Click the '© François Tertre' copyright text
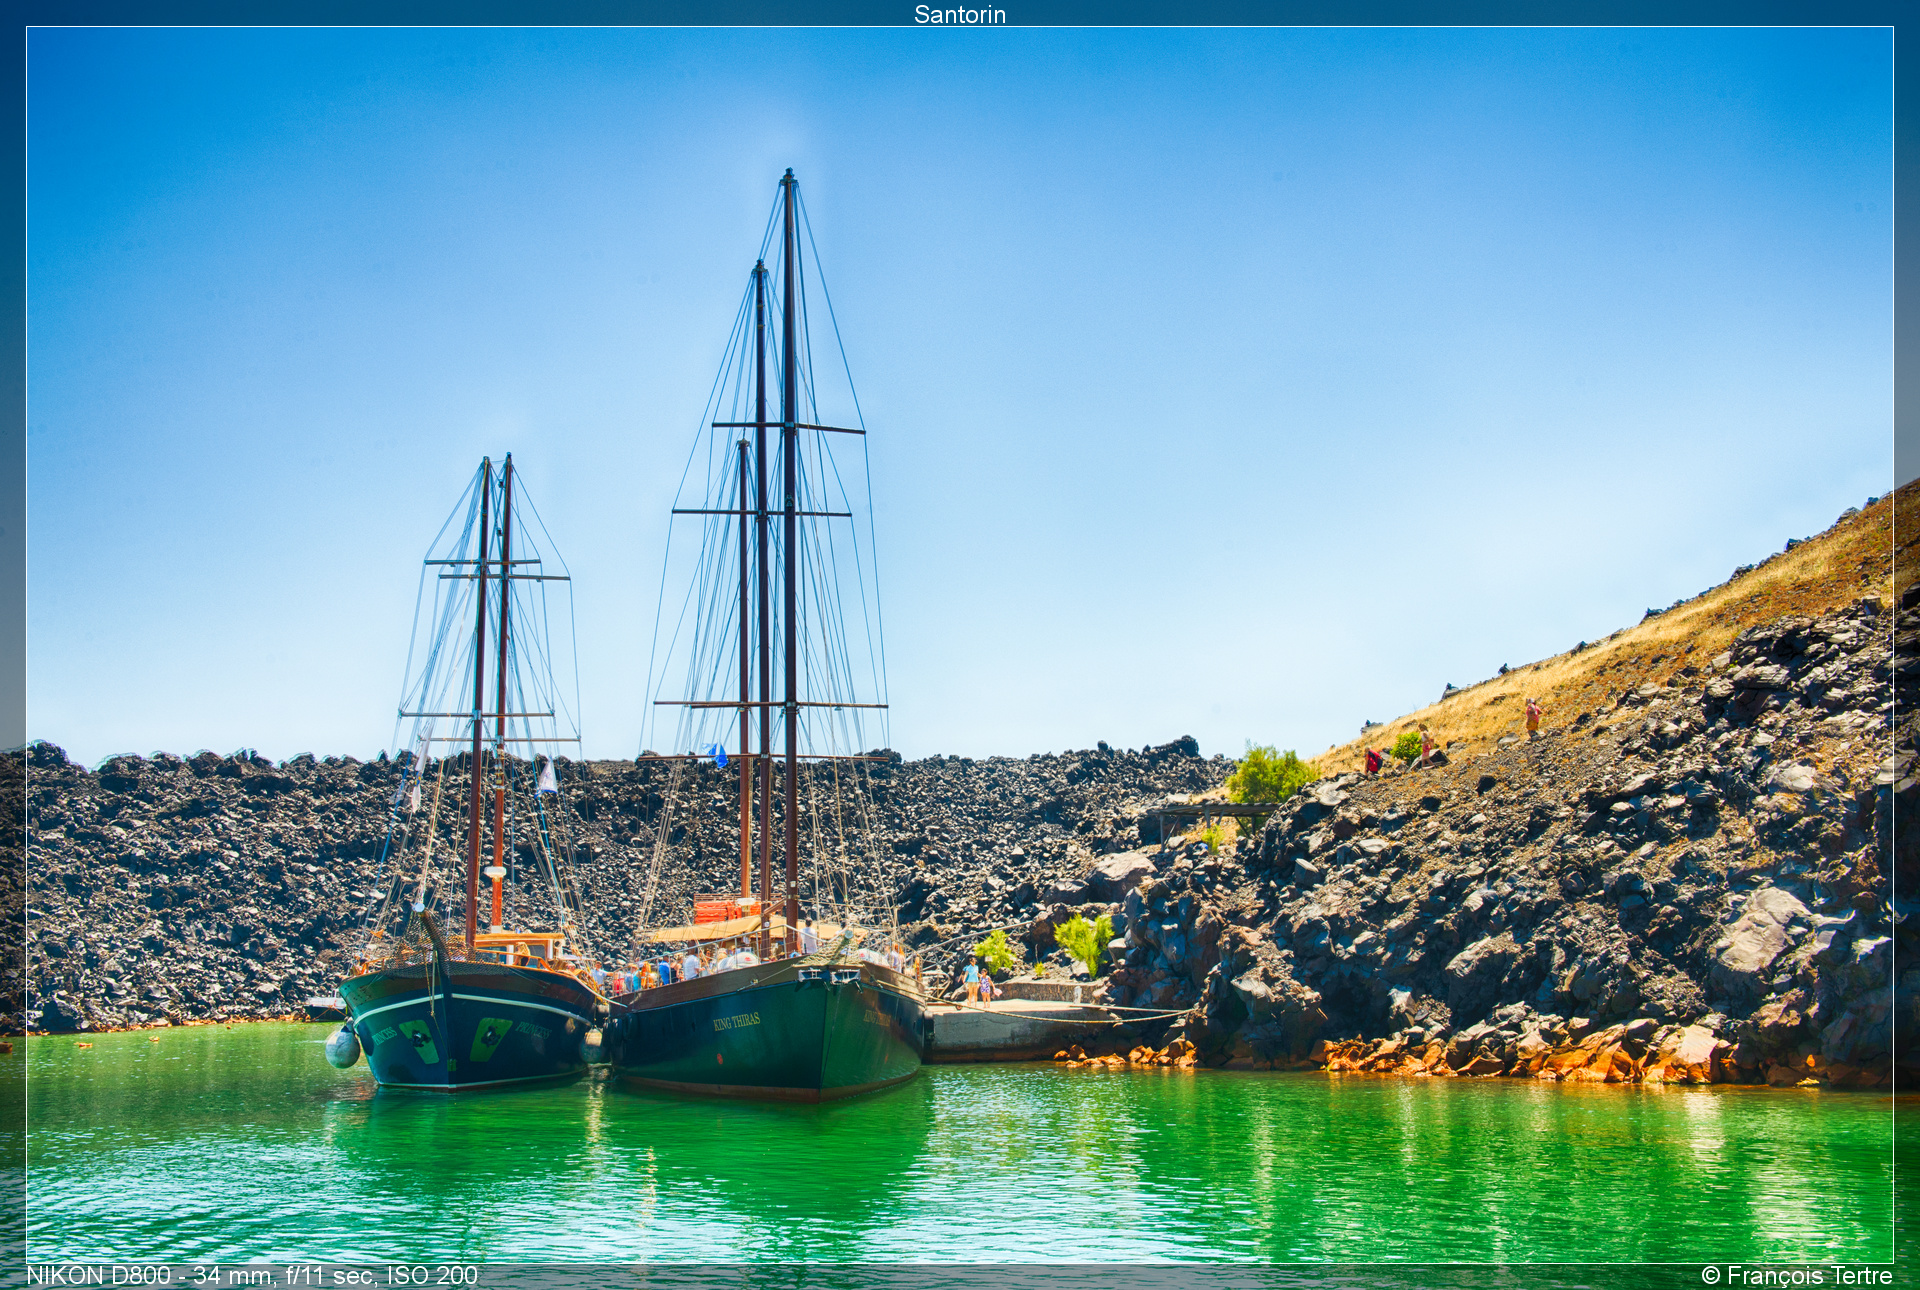The image size is (1920, 1290). [1797, 1276]
